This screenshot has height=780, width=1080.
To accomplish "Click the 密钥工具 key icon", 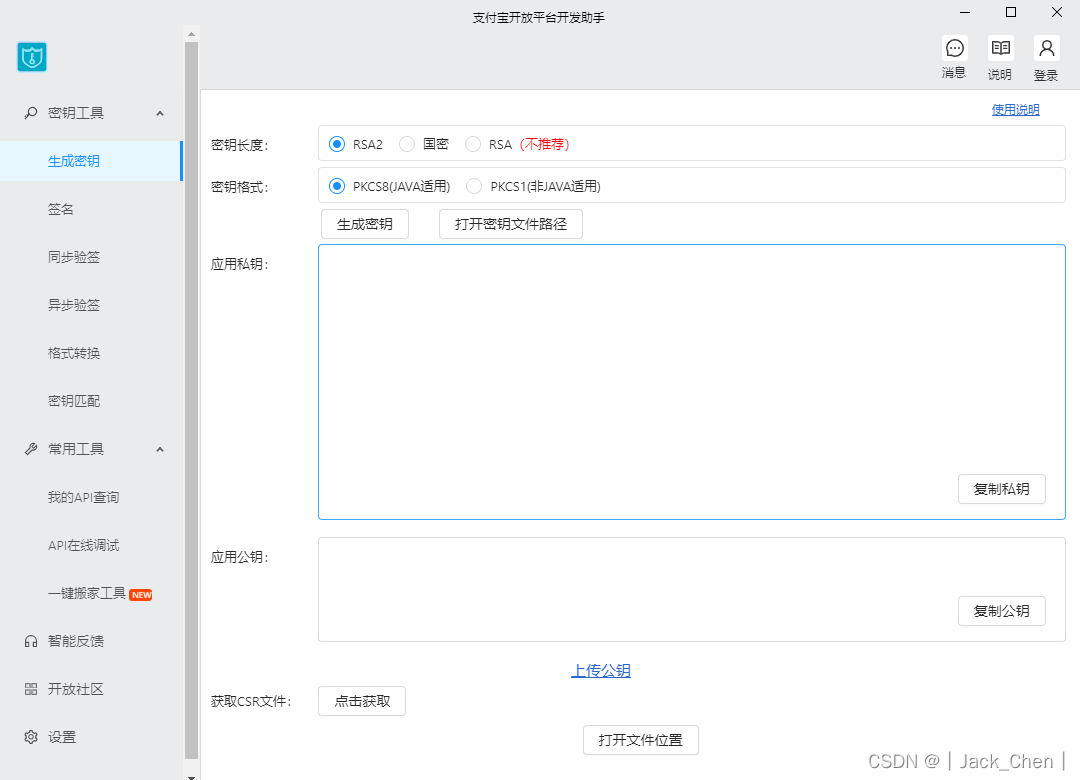I will pyautogui.click(x=31, y=113).
